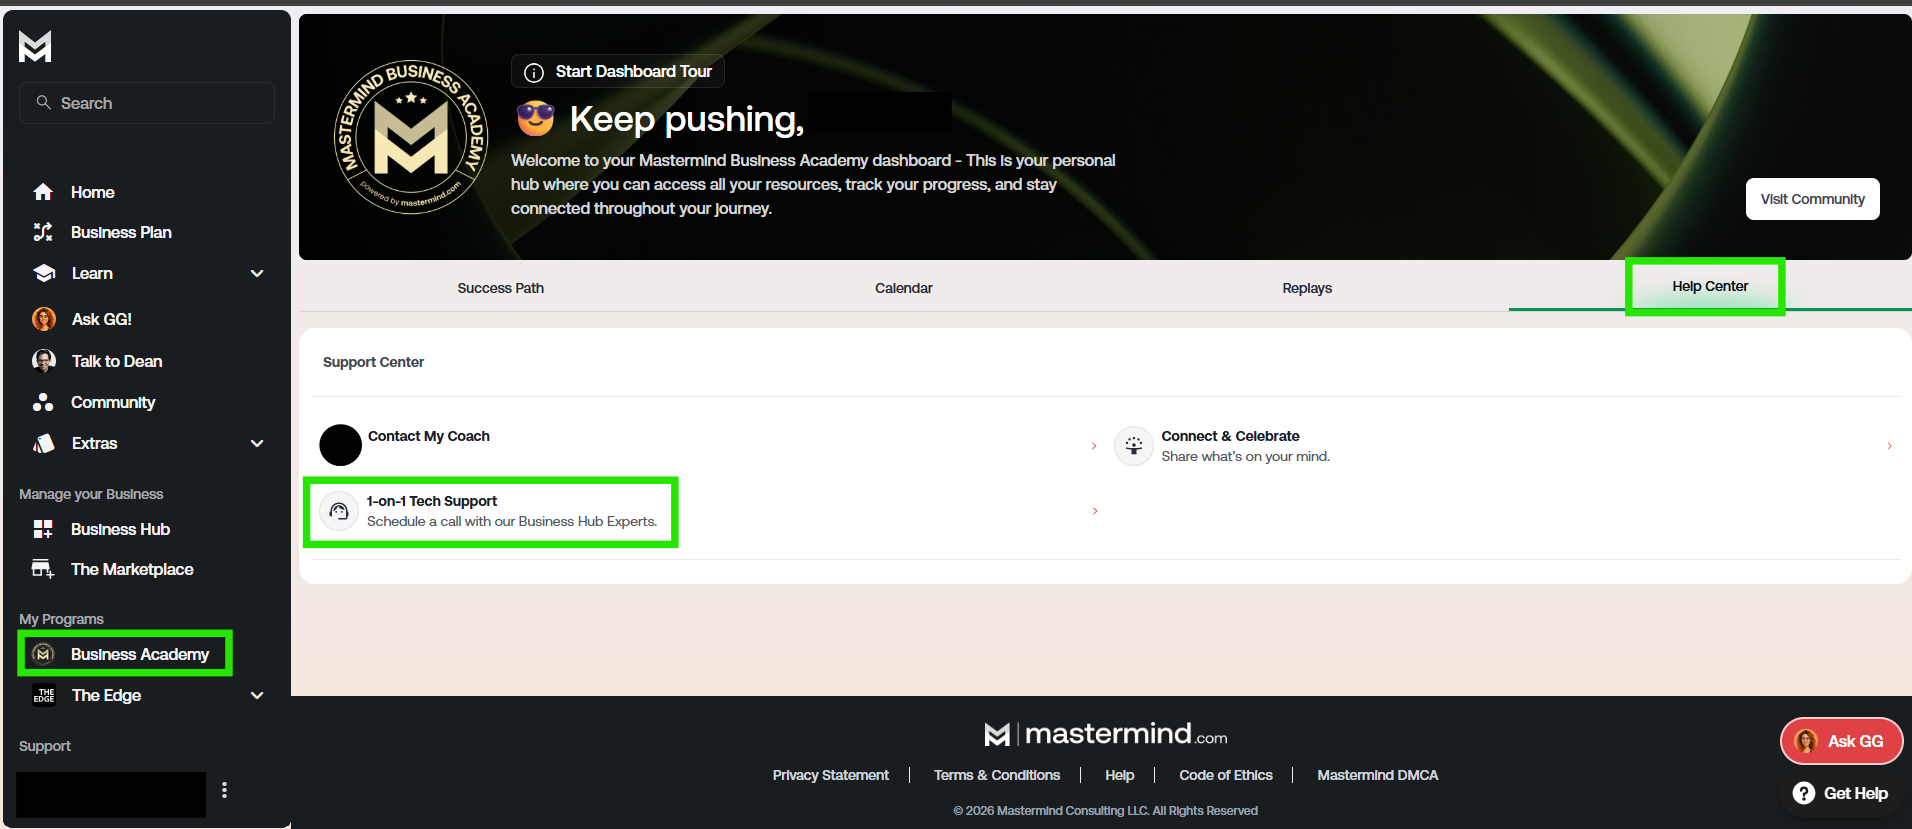Click the Visit Community button
Image resolution: width=1912 pixels, height=829 pixels.
[1813, 199]
